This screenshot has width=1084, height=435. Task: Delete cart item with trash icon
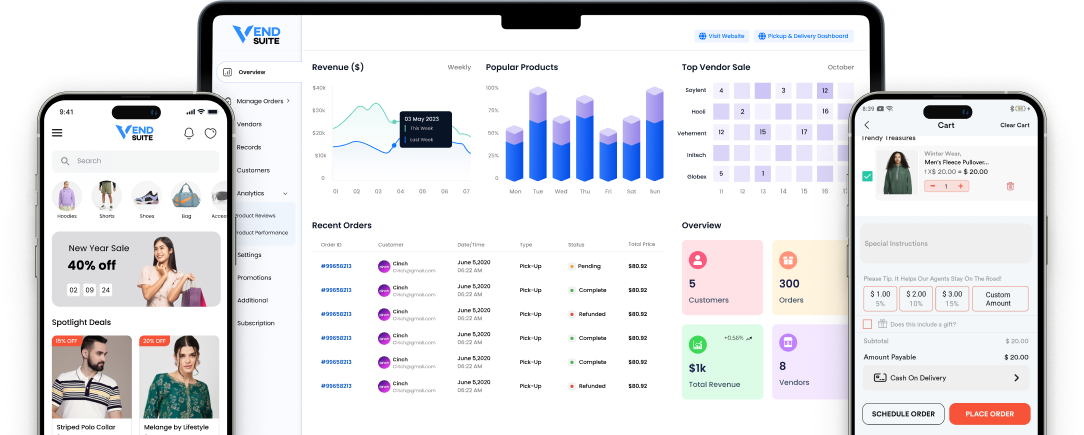[1010, 186]
